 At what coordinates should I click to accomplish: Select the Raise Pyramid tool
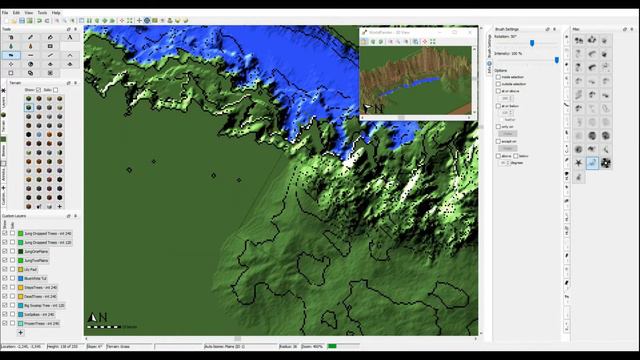(50, 64)
